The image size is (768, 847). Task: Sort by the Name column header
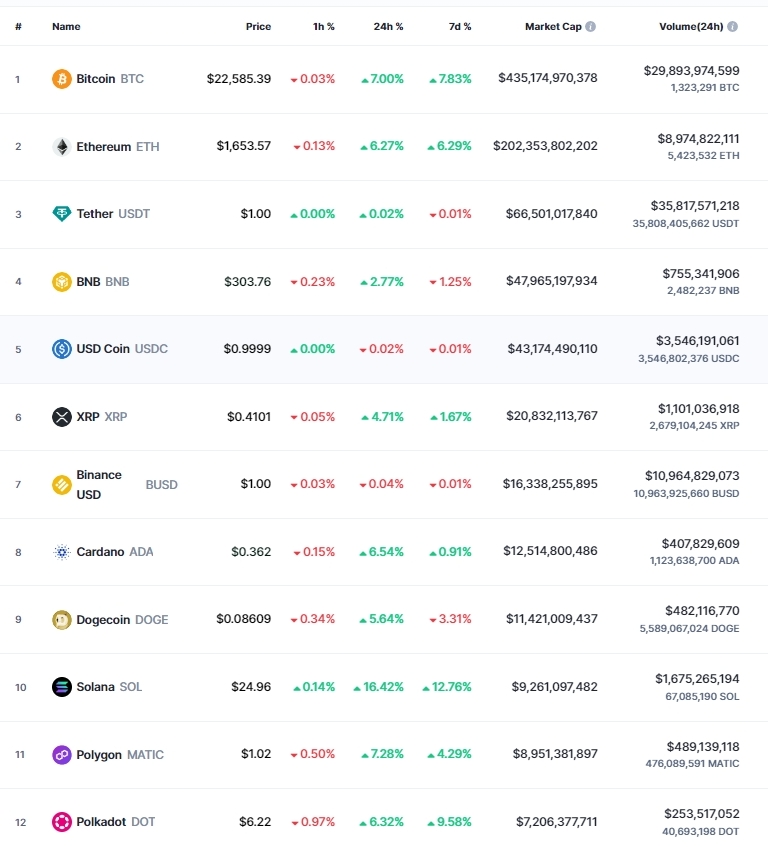coord(66,26)
